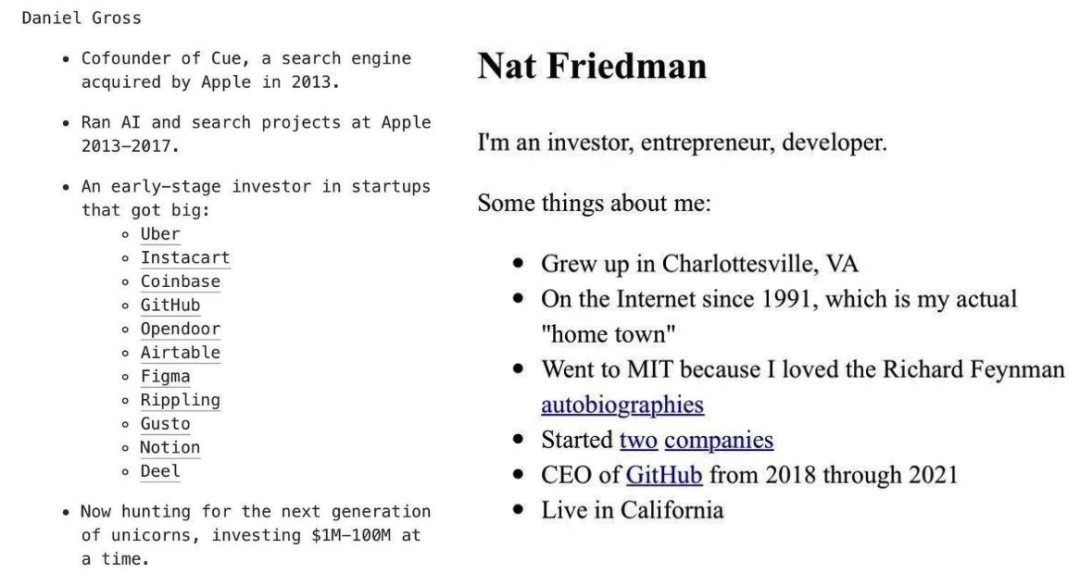The width and height of the screenshot is (1080, 574).
Task: Open the GitHub link in Daniel Gross's list
Action: click(170, 305)
